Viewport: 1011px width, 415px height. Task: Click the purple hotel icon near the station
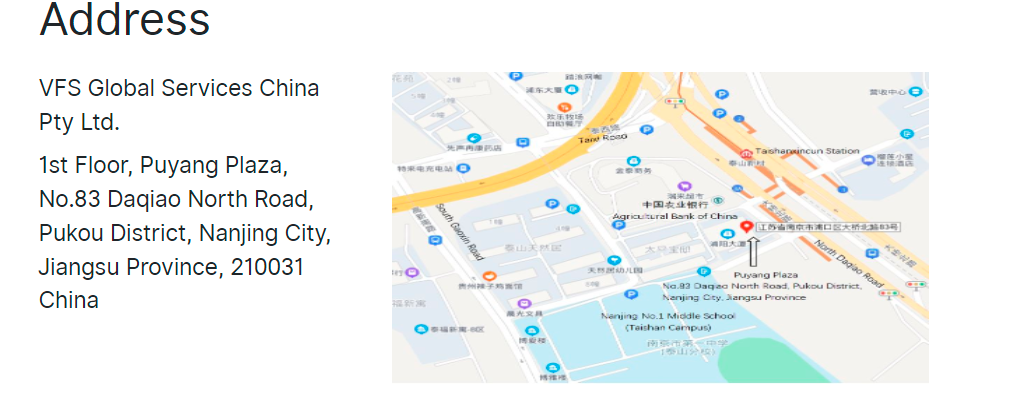(x=867, y=160)
